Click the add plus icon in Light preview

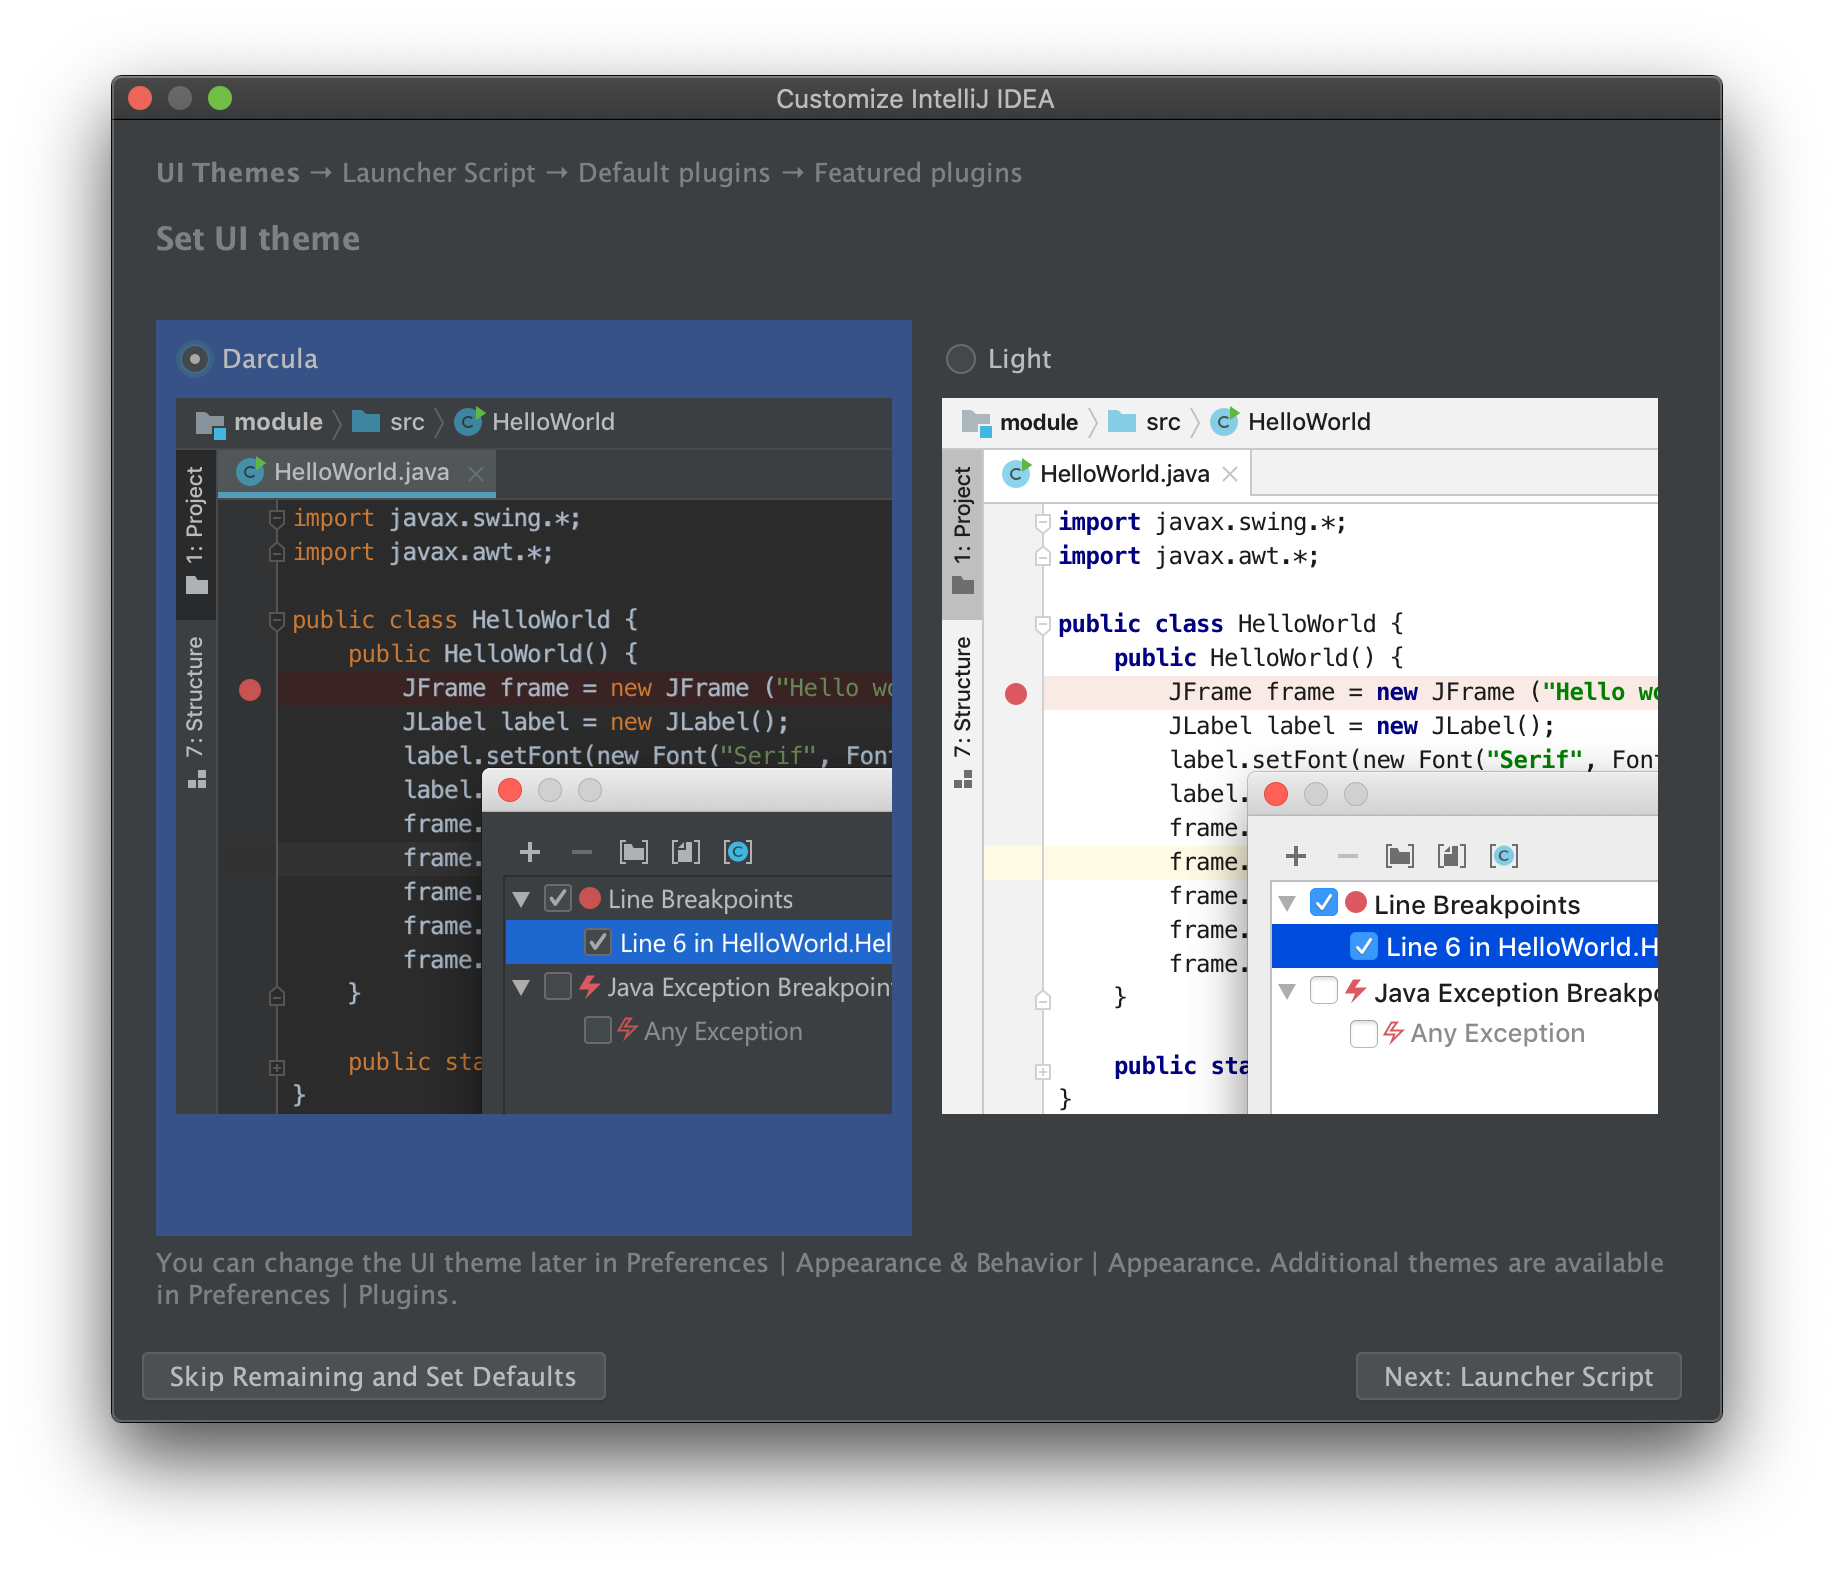pos(1296,856)
